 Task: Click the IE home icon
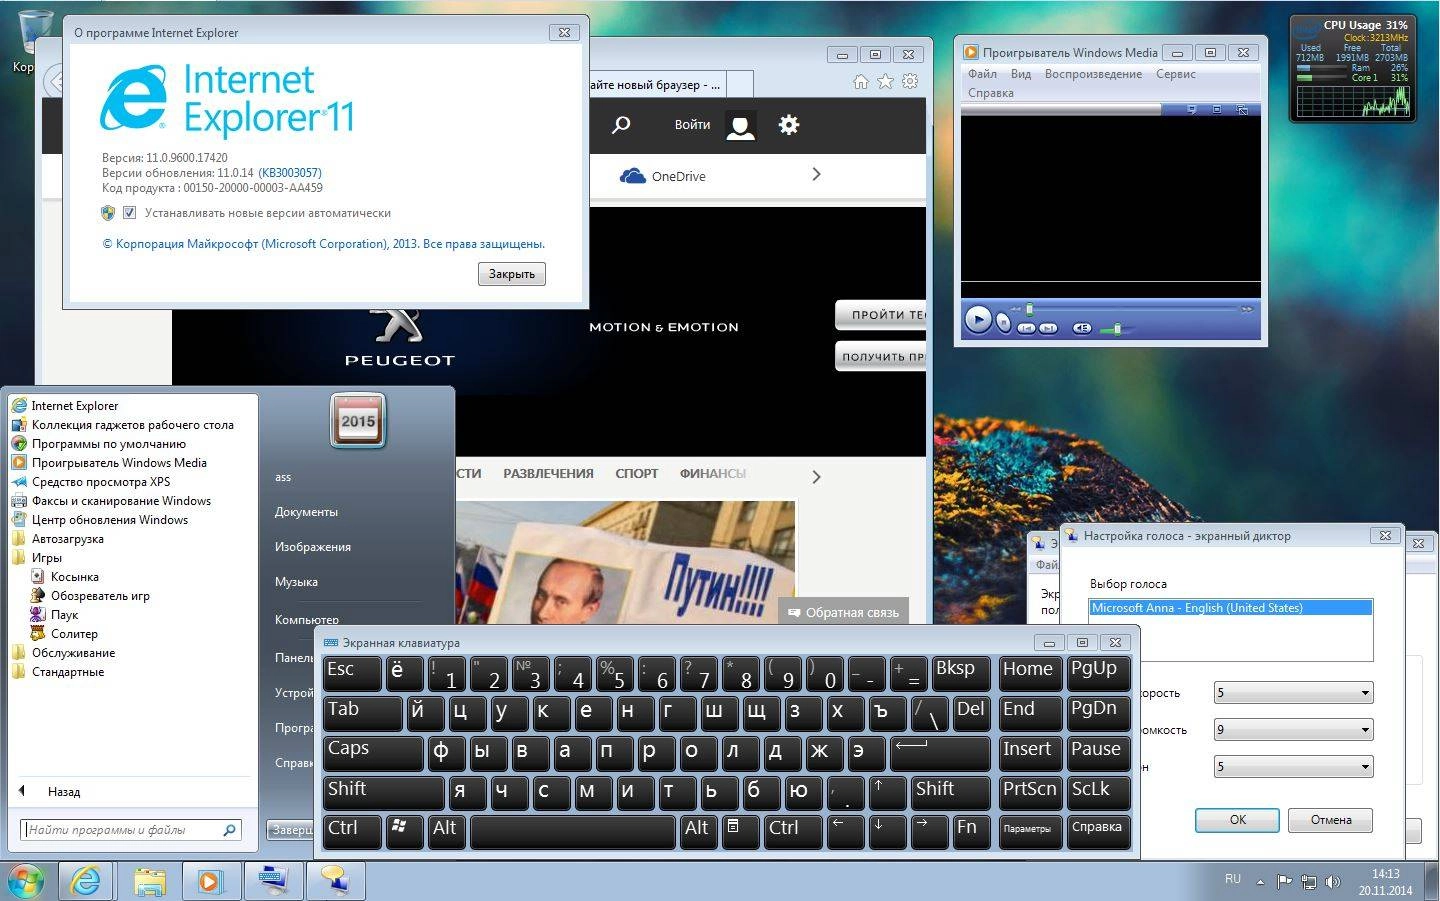point(861,82)
